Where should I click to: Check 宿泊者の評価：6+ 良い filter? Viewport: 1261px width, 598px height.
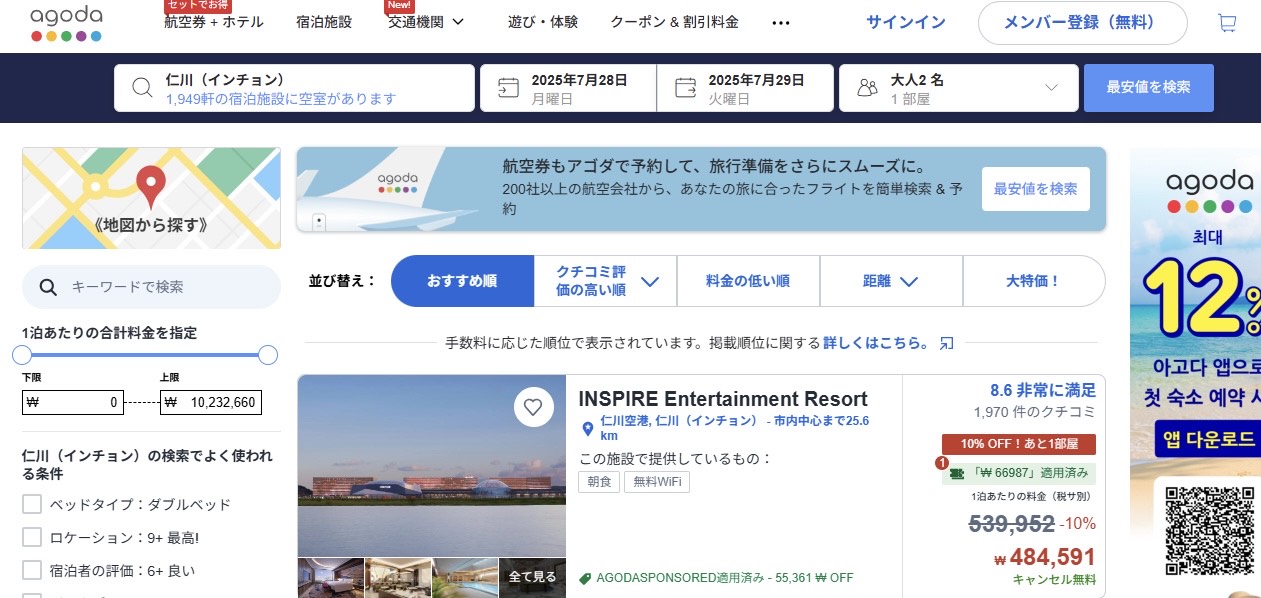pyautogui.click(x=32, y=570)
